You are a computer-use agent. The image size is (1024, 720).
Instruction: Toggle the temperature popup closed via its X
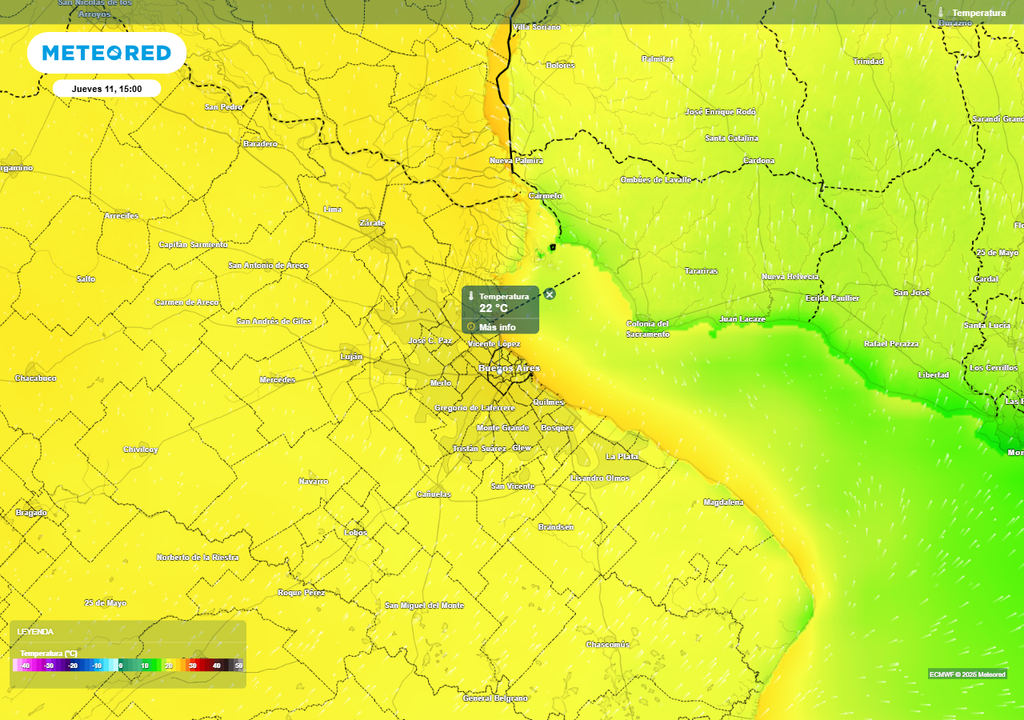tap(549, 294)
